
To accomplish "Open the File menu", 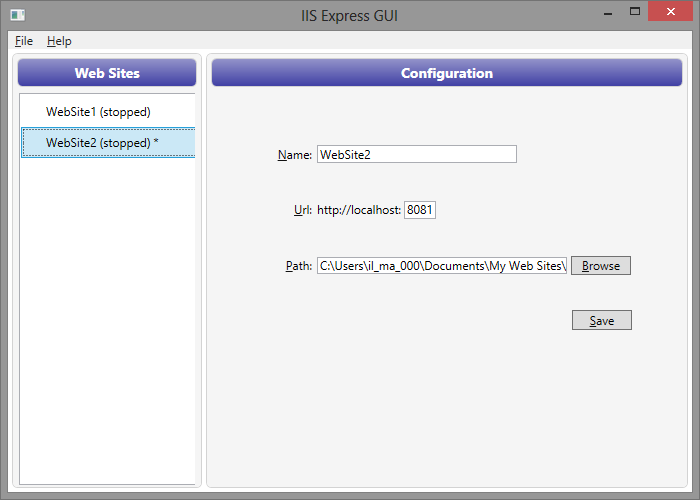I will (24, 41).
